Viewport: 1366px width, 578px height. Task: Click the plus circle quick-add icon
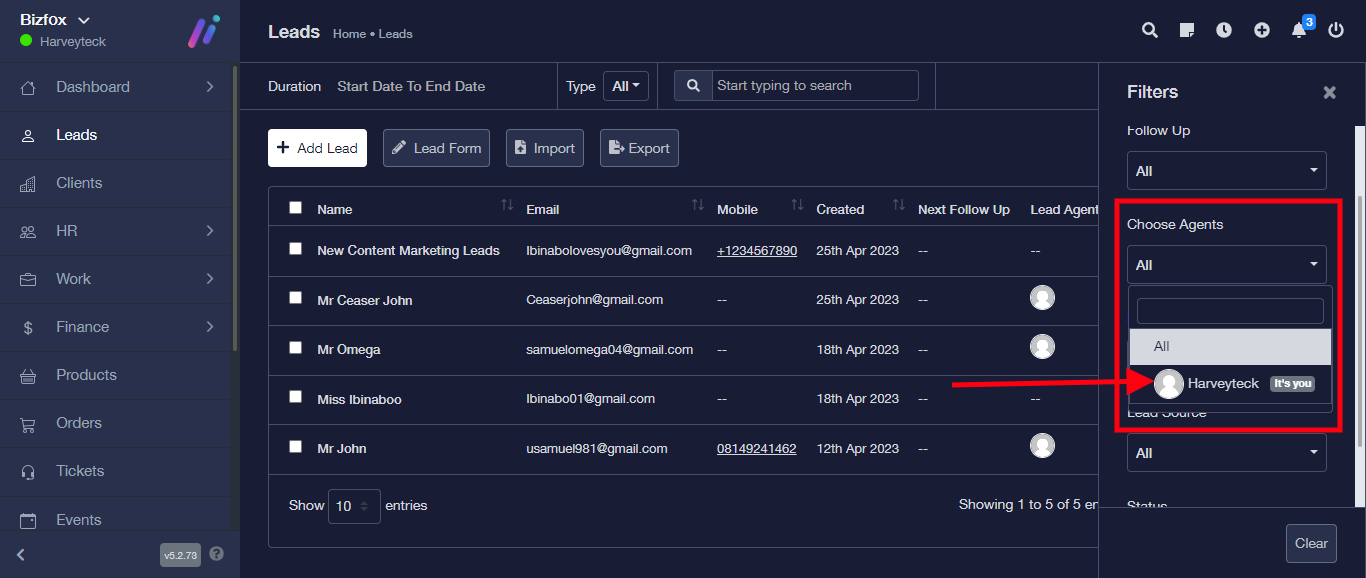pos(1262,30)
